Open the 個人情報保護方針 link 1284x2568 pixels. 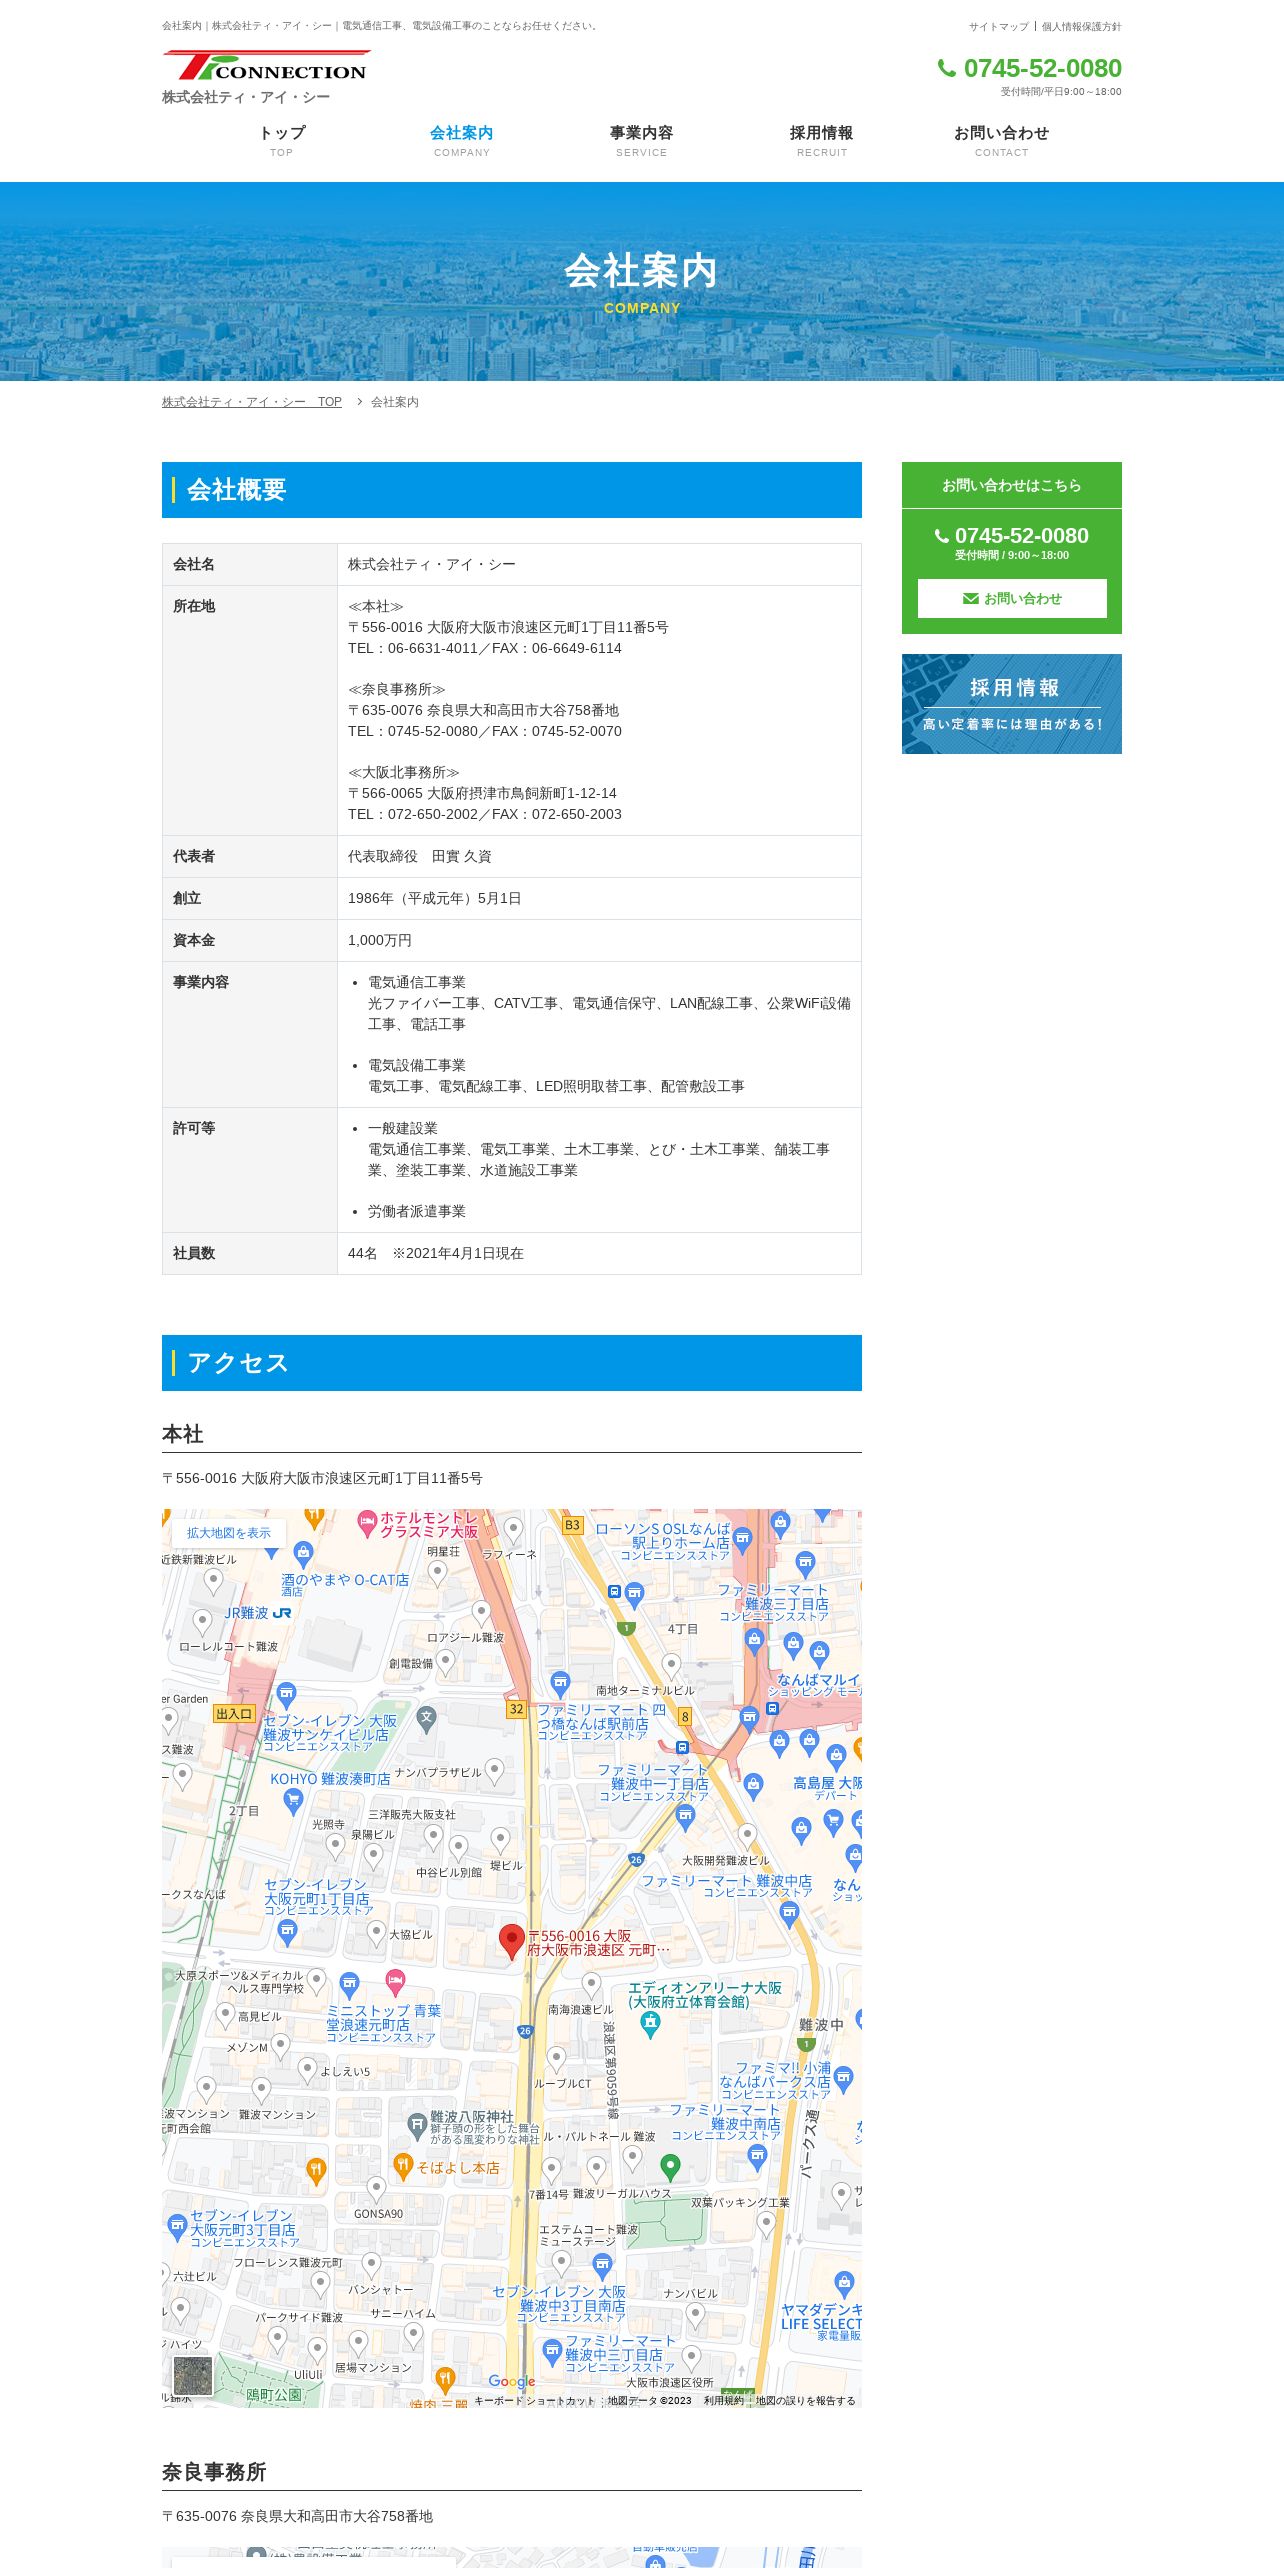(1081, 27)
